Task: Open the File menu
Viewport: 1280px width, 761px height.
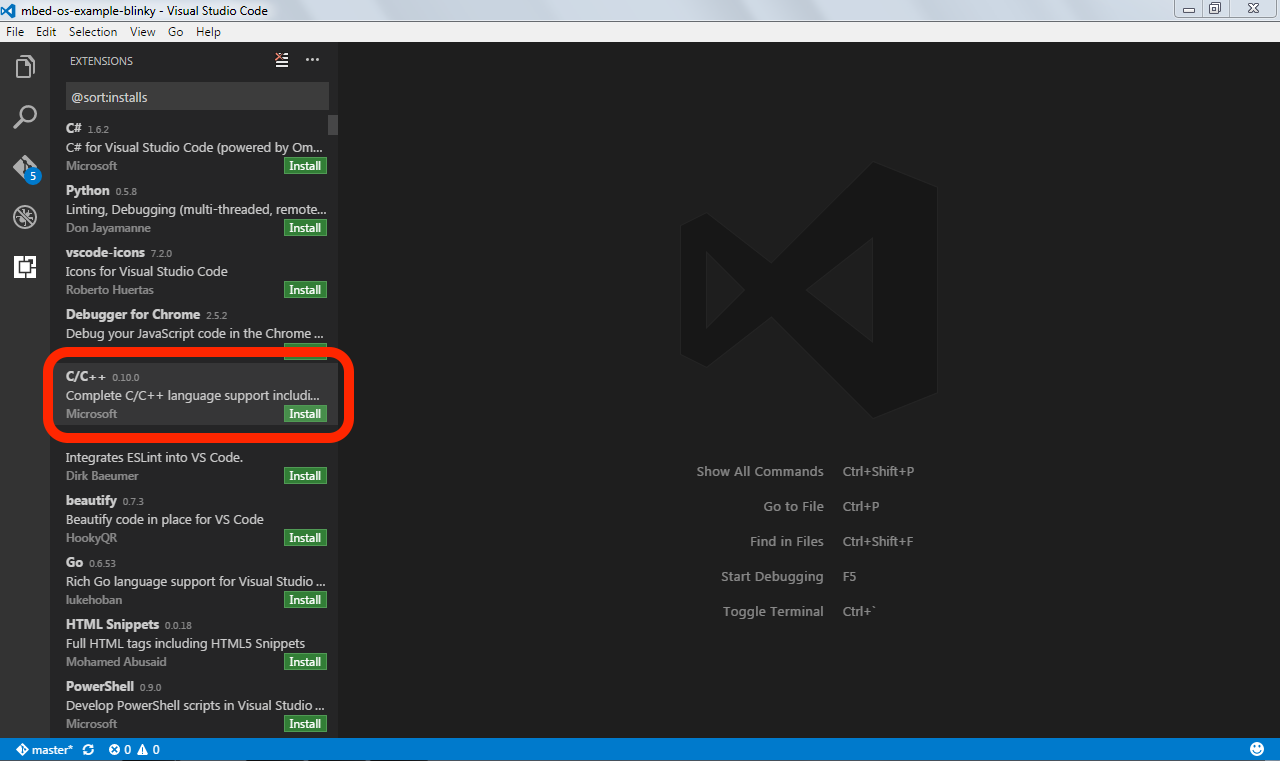Action: point(15,31)
